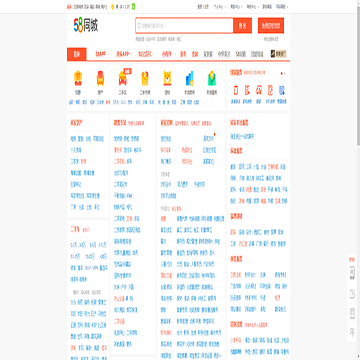Click the red phone icon in services panel
The width and height of the screenshot is (360, 360).
pos(236,90)
